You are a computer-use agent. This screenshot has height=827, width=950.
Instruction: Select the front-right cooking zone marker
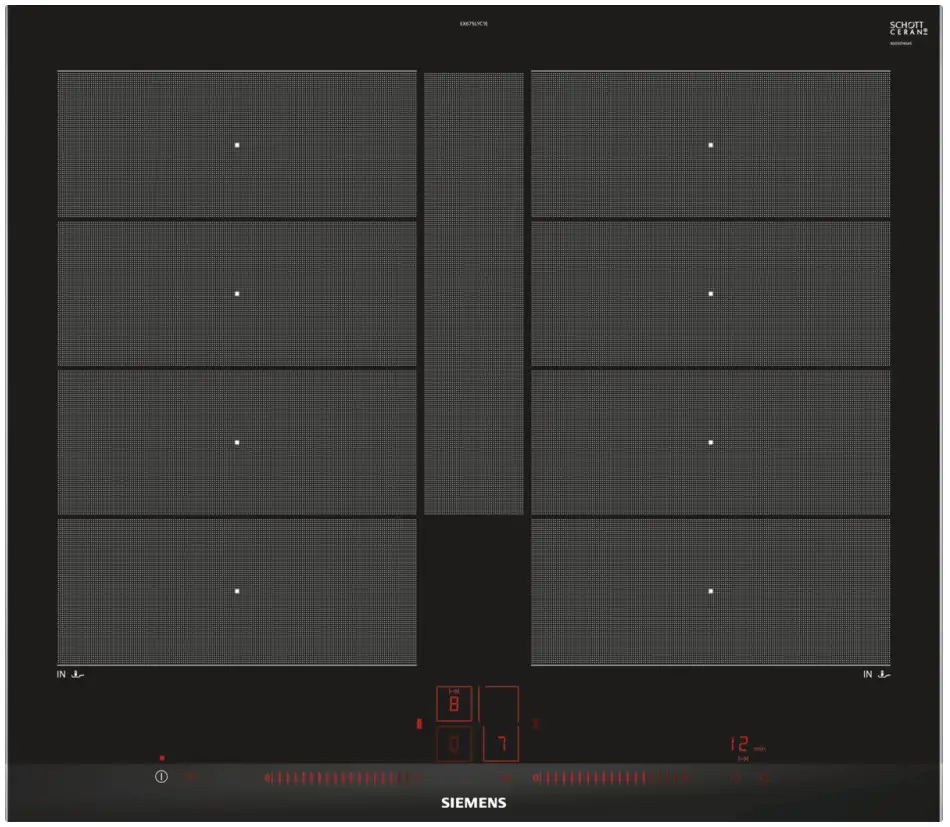(x=712, y=591)
